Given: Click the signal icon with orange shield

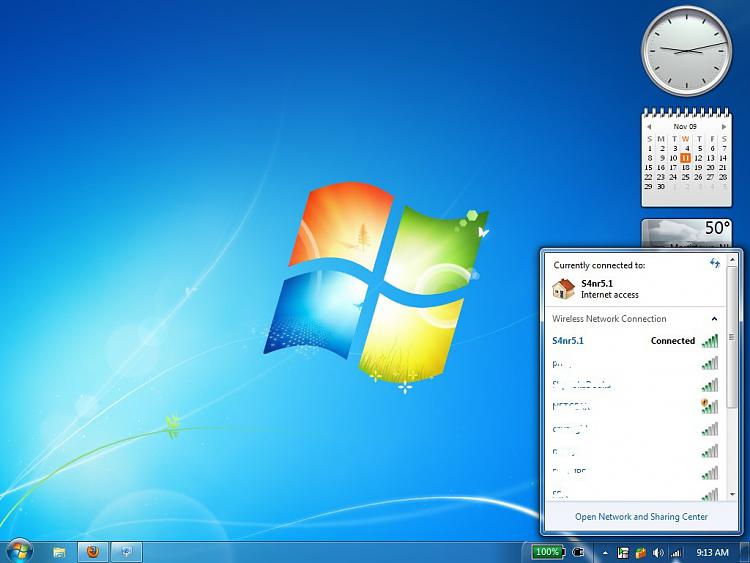Looking at the screenshot, I should point(710,407).
